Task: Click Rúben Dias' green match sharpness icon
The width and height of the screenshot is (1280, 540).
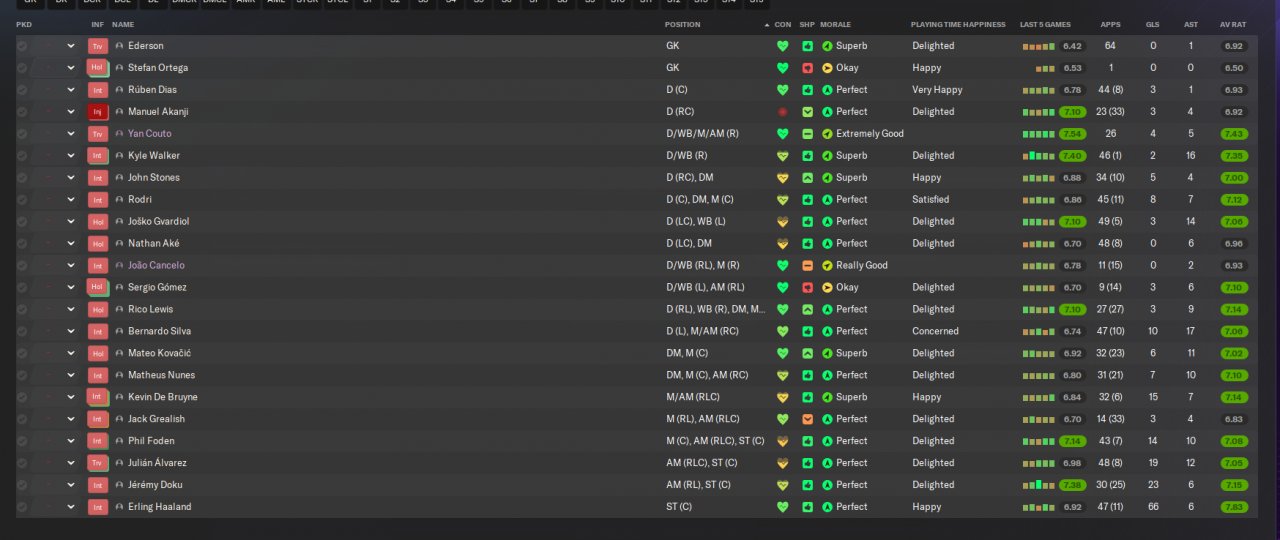Action: [x=807, y=90]
